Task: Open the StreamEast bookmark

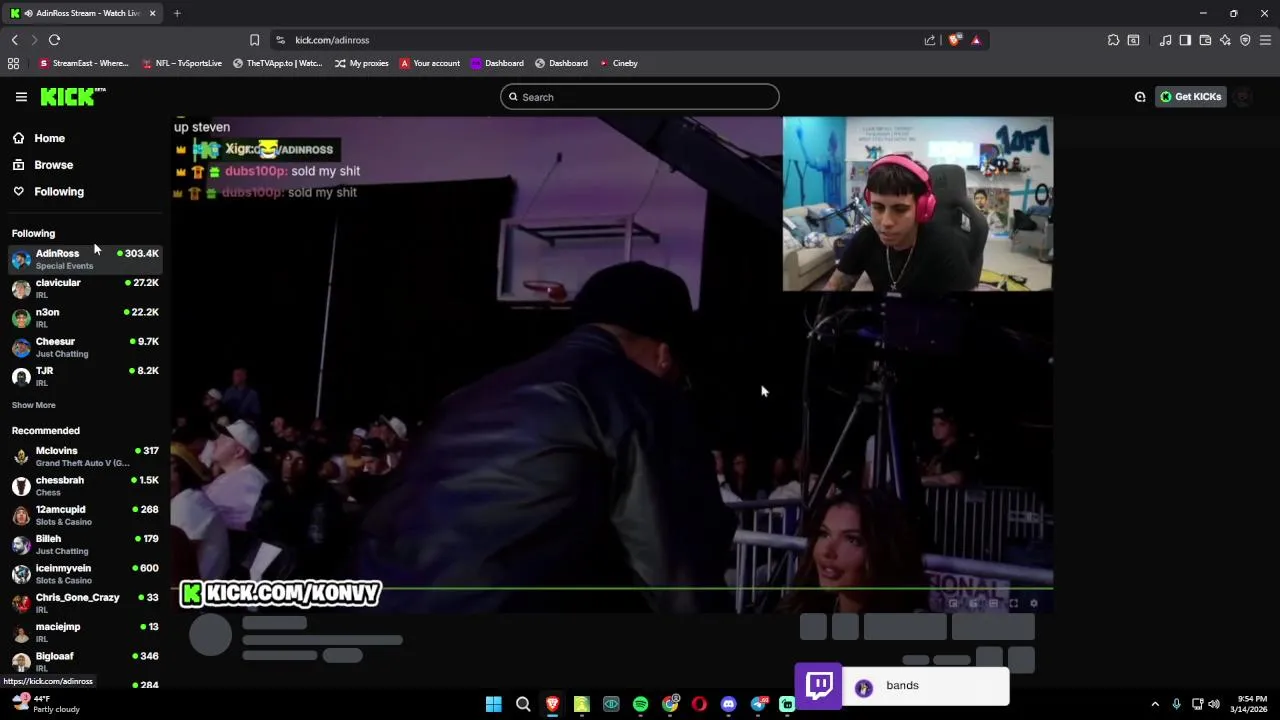Action: 84,63
